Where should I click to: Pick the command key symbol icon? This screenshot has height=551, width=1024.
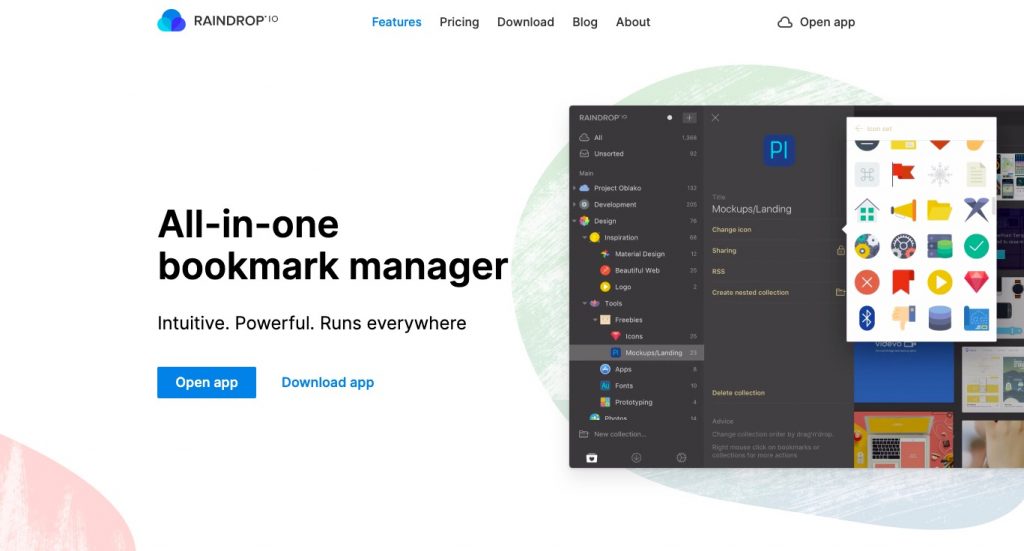(x=867, y=175)
